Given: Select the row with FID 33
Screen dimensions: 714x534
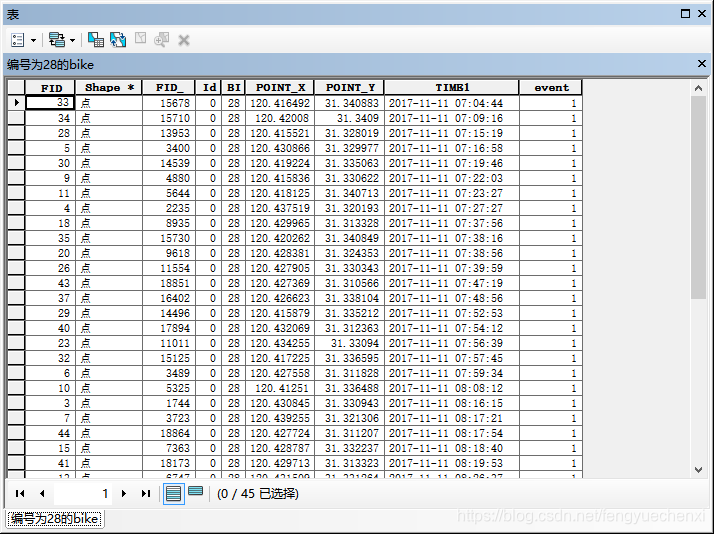Looking at the screenshot, I should click(x=16, y=103).
